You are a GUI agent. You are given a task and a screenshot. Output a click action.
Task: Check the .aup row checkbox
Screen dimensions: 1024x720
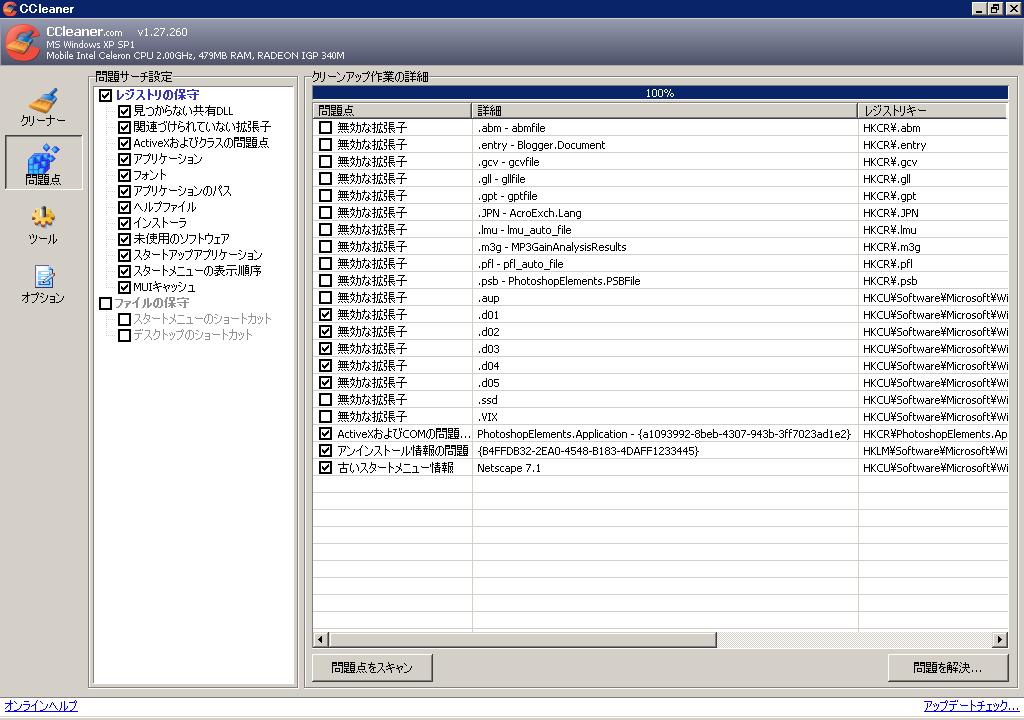coord(325,297)
